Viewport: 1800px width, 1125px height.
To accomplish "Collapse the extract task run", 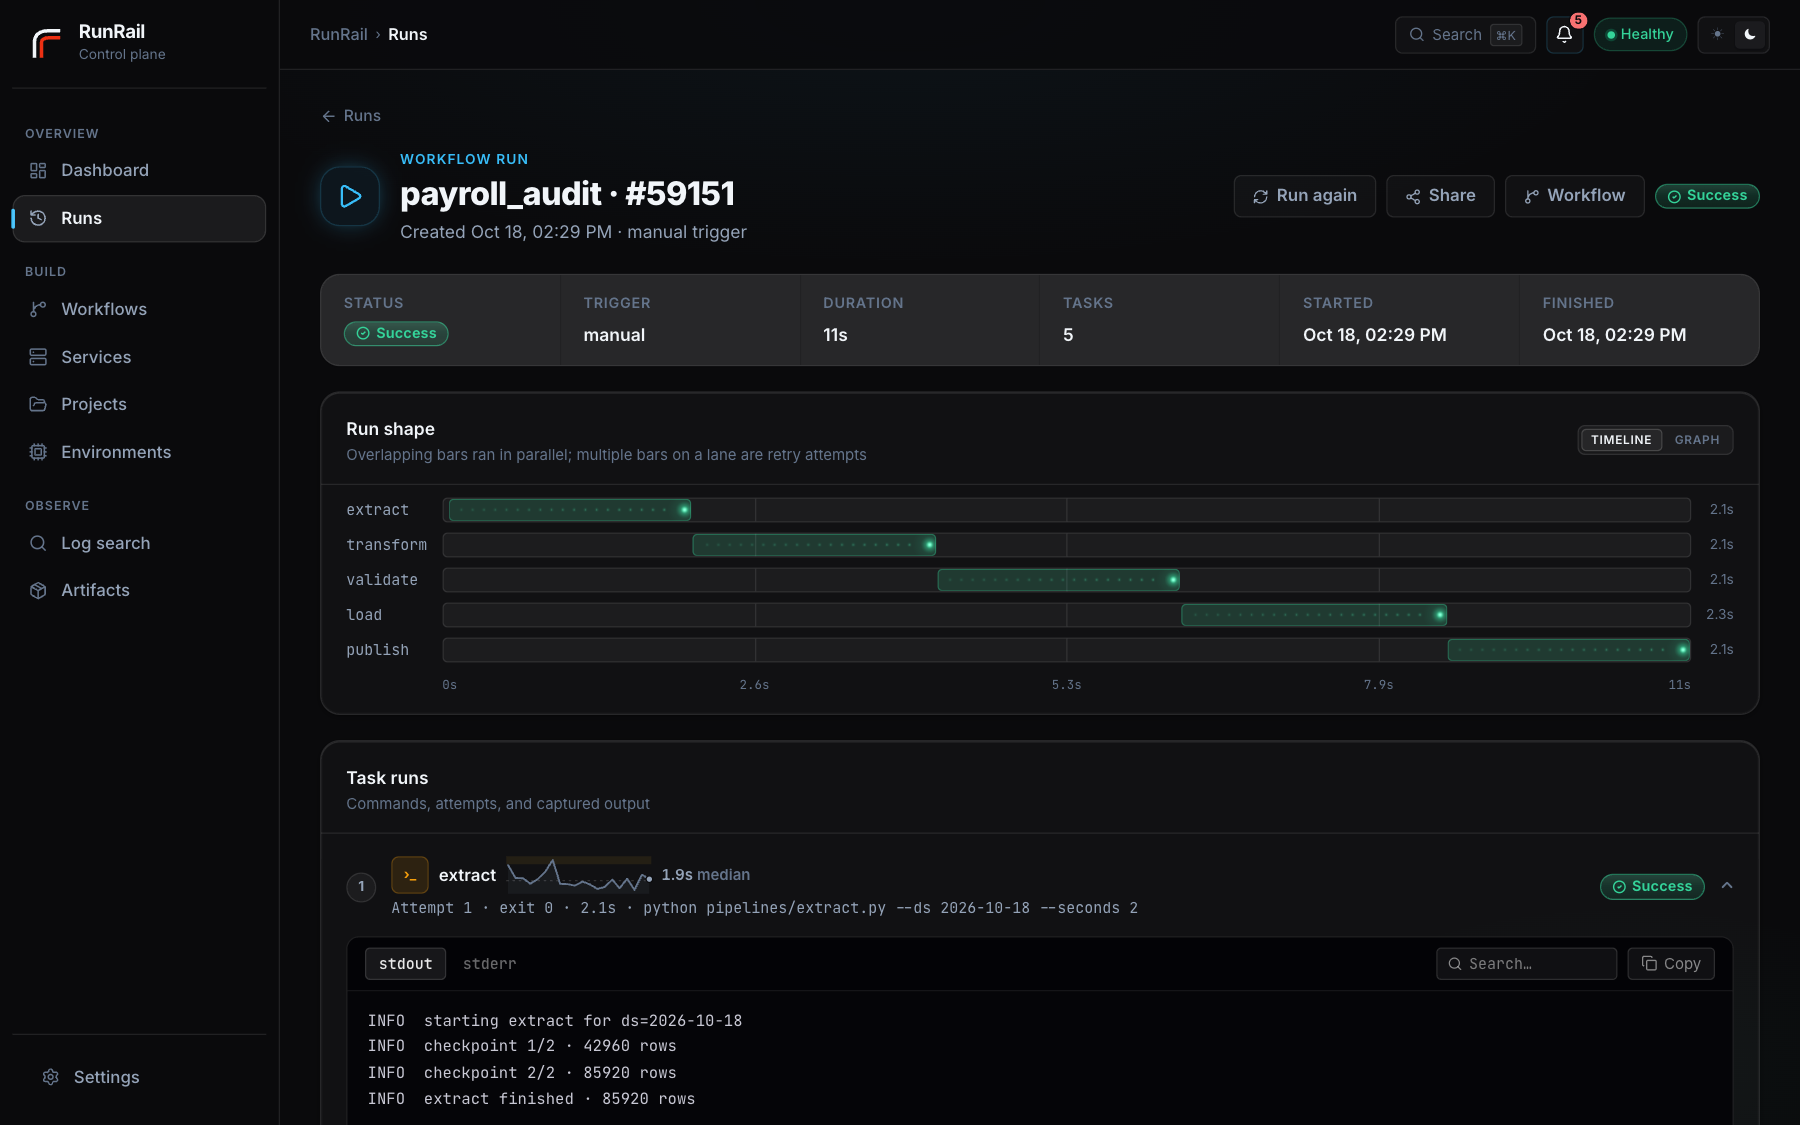I will [x=1727, y=886].
